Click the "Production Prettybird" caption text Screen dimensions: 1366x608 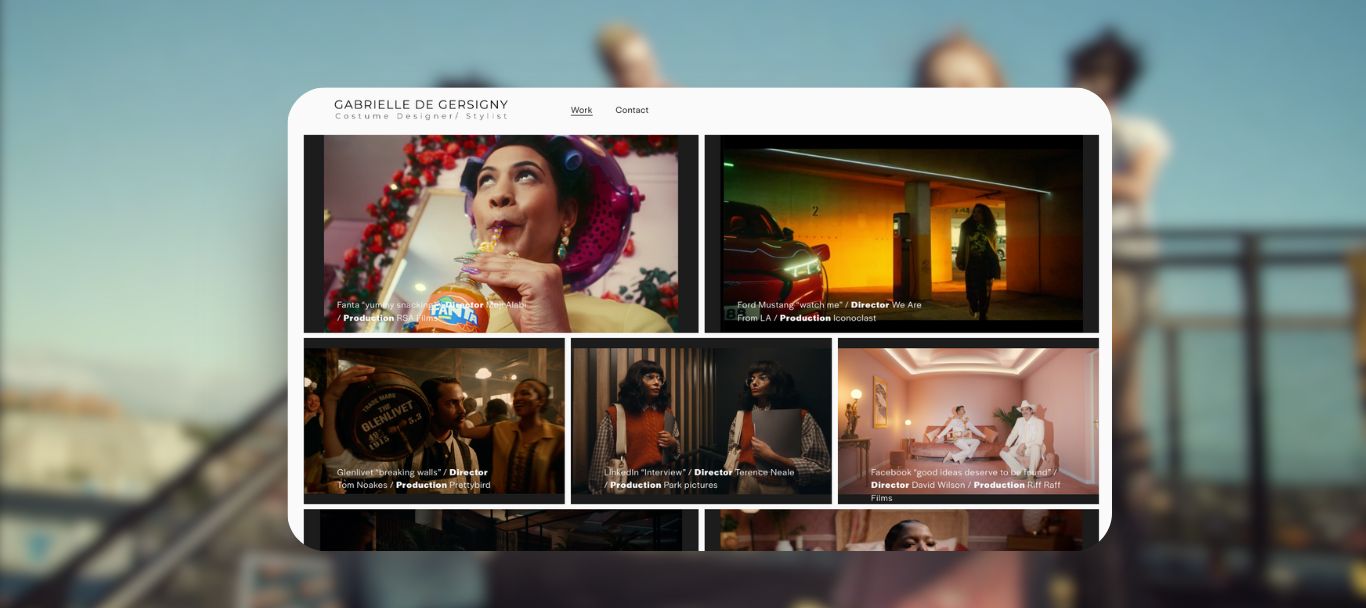tap(443, 485)
